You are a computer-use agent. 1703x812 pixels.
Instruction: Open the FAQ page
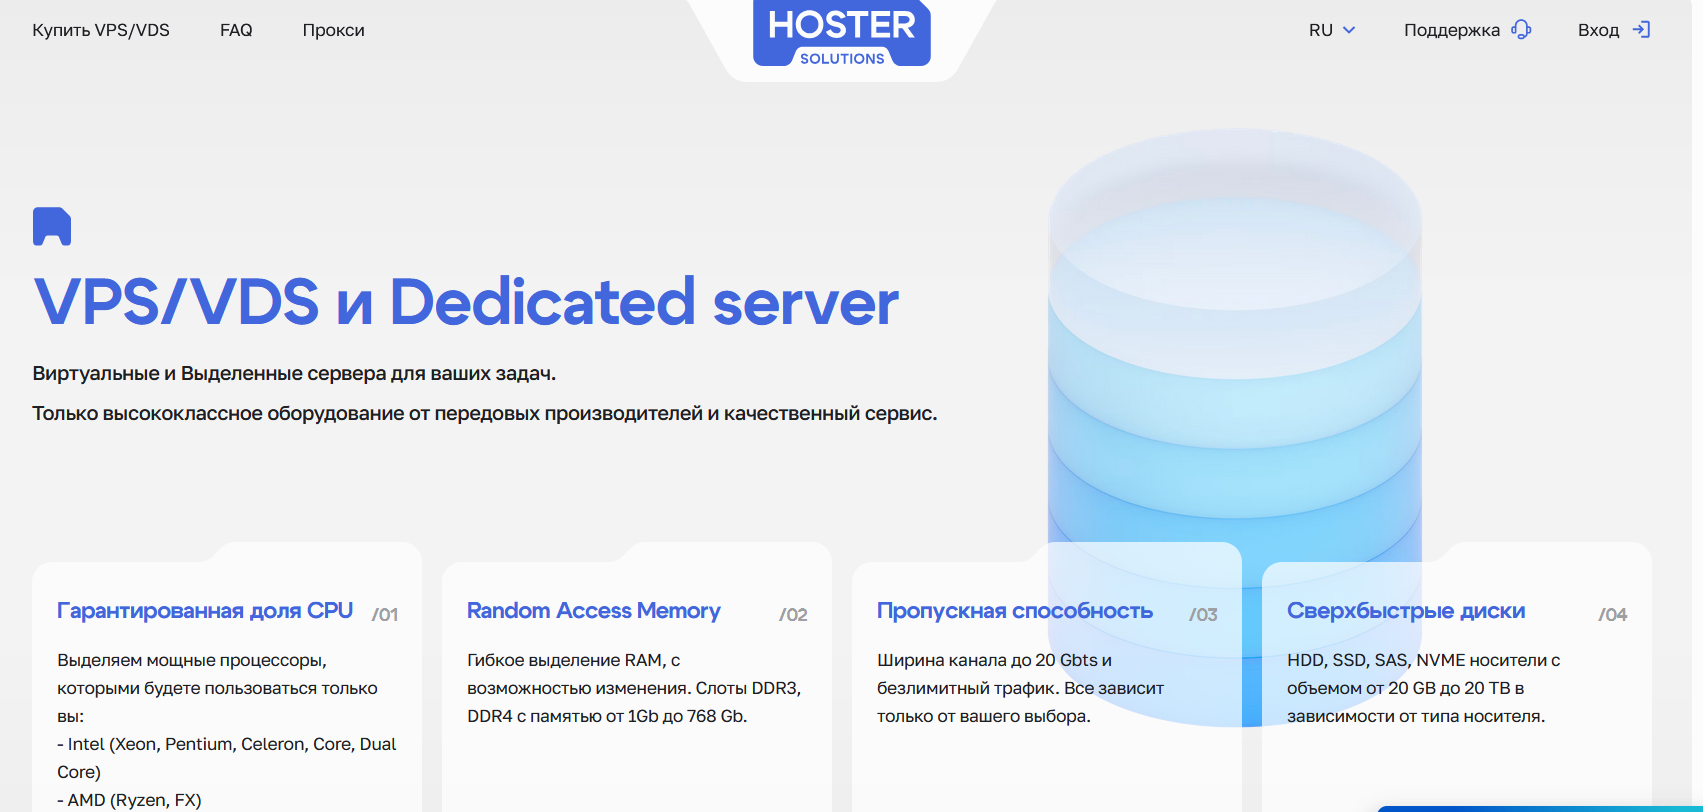236,30
